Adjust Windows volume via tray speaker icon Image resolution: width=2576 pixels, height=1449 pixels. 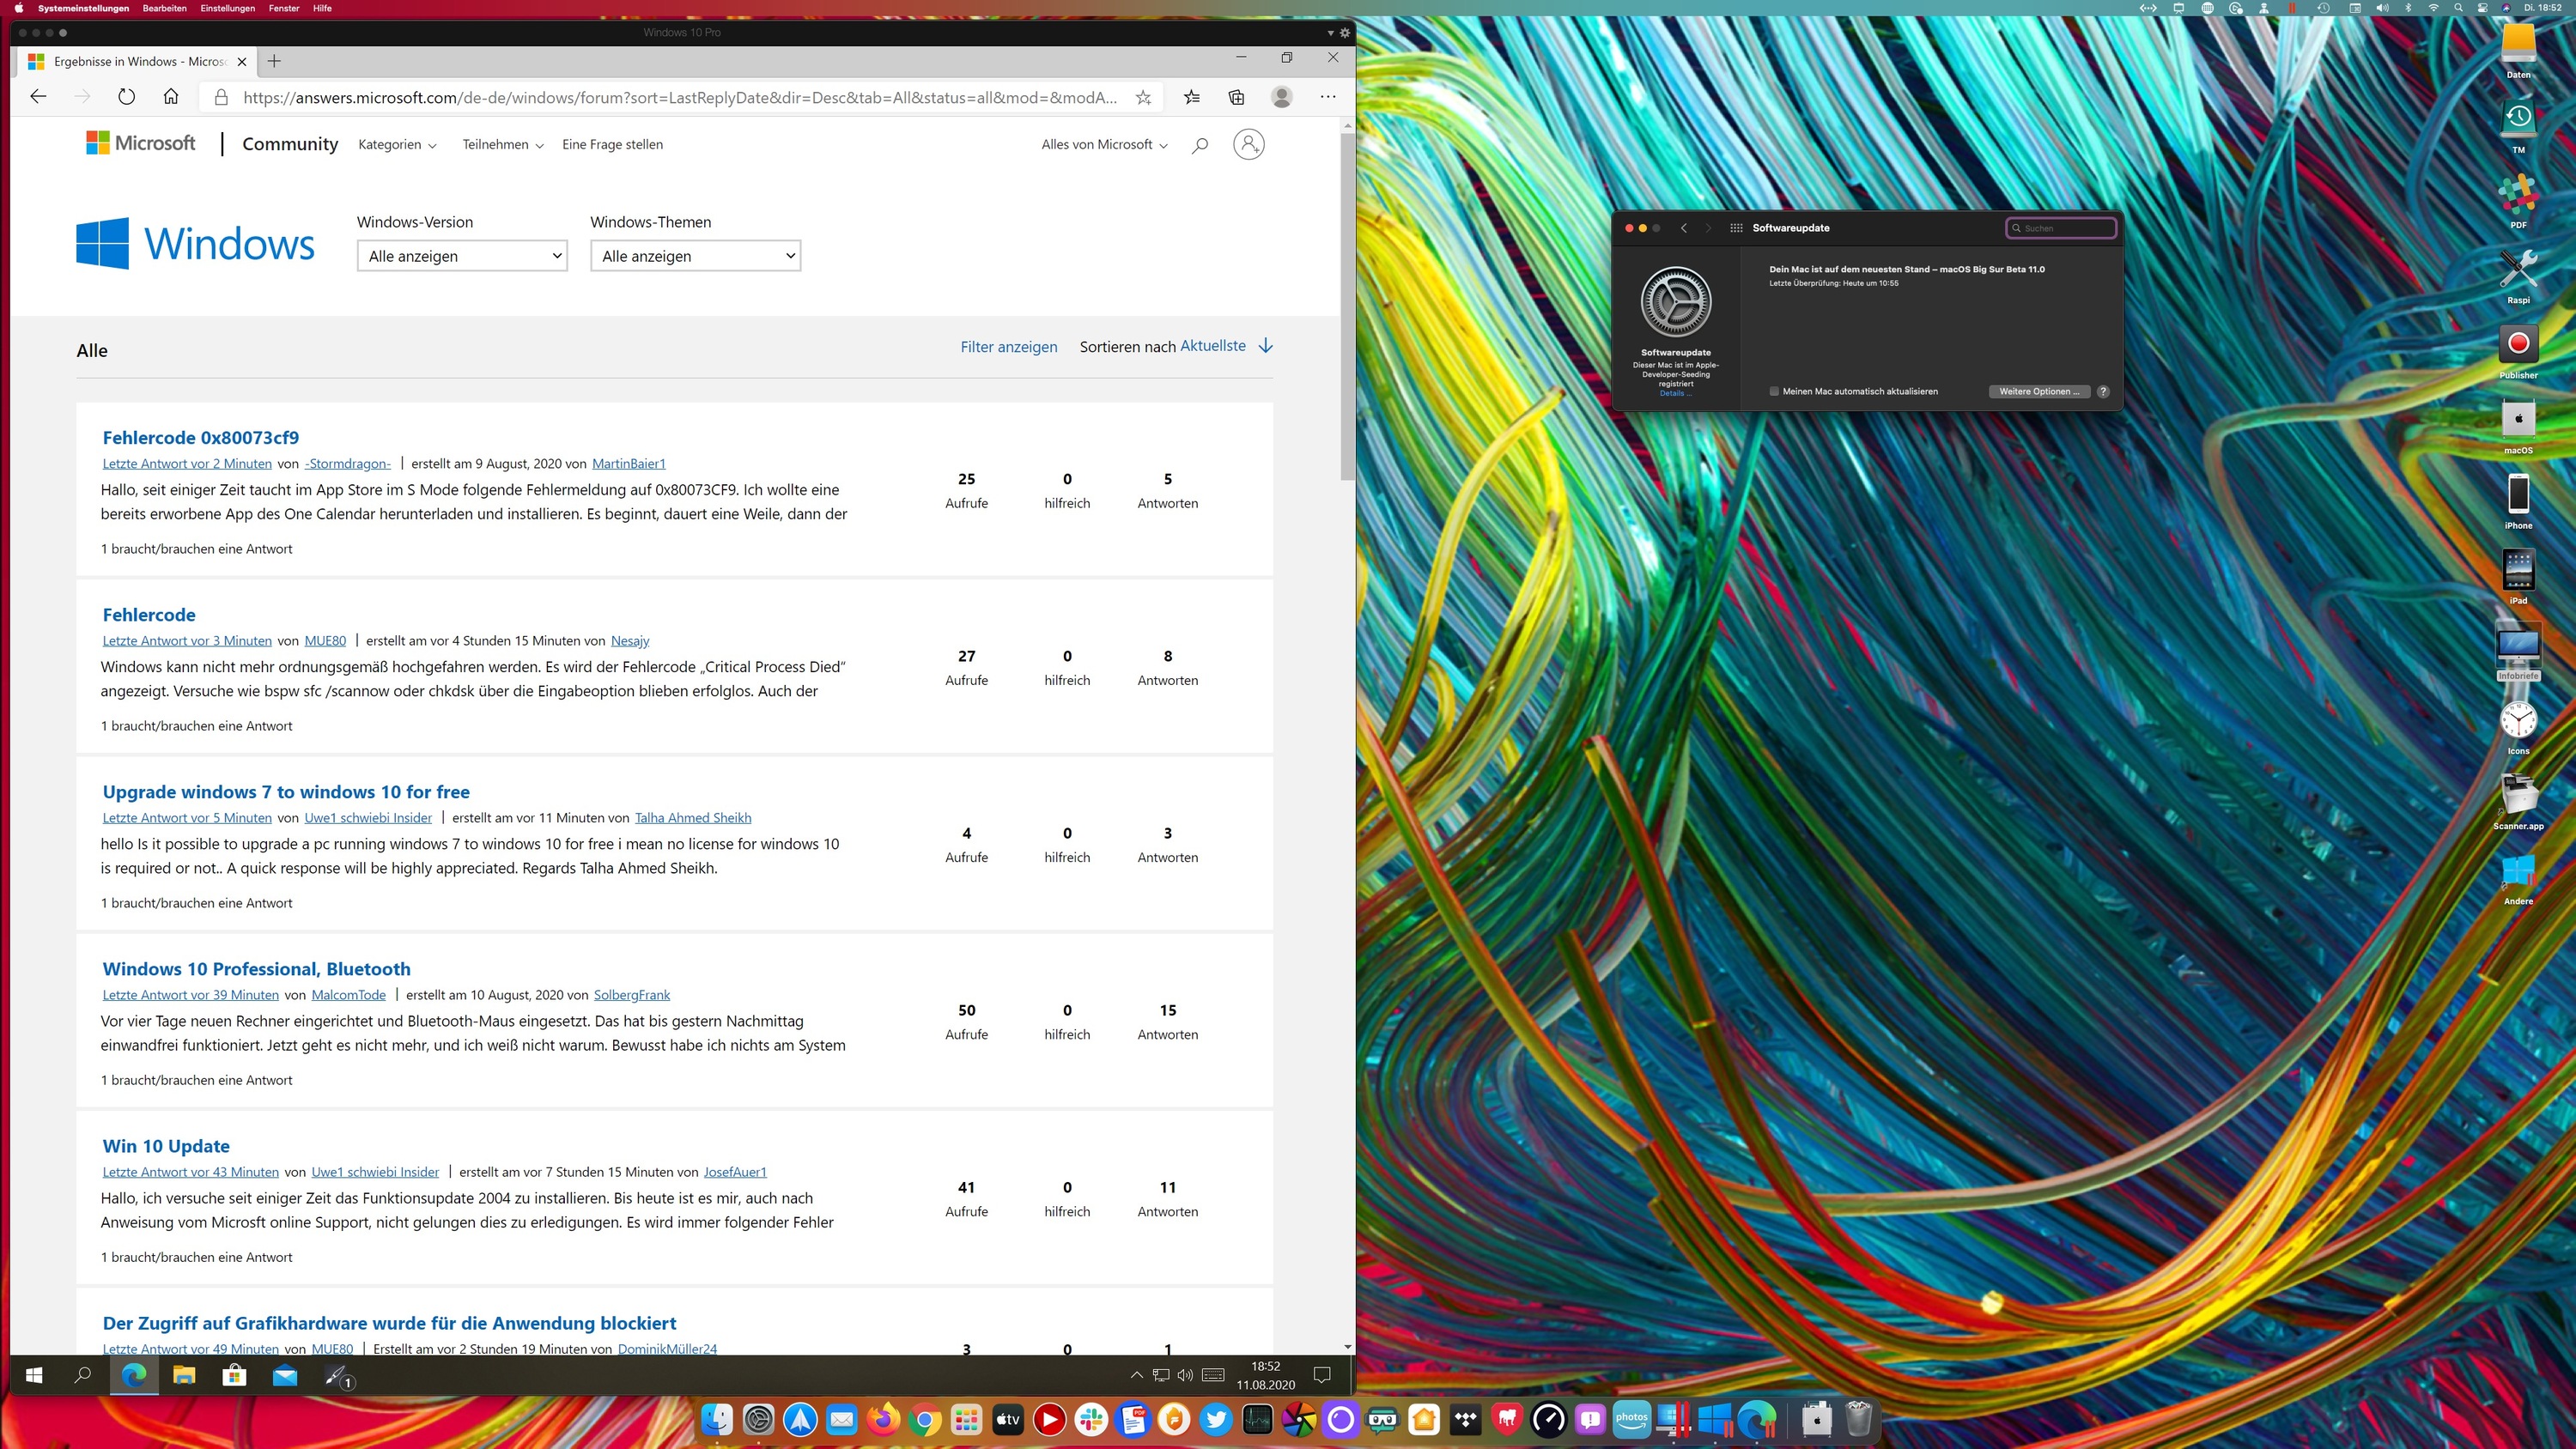[x=1185, y=1376]
